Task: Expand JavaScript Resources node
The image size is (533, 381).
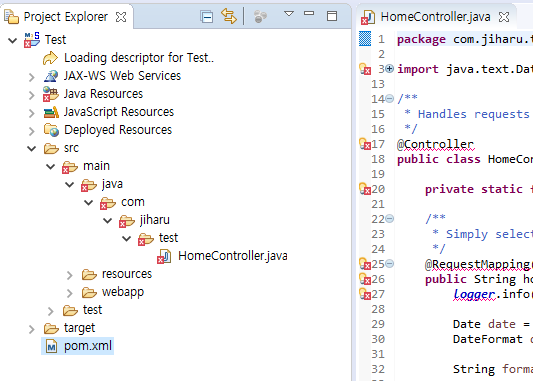Action: [32, 113]
